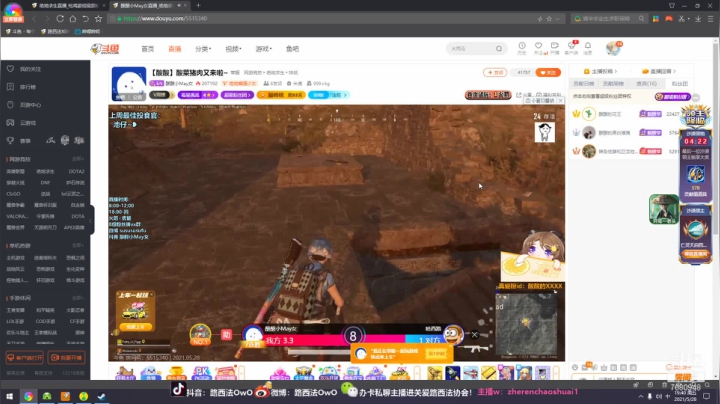Open cloud gaming icon in sidebar
The image size is (720, 404).
tap(10, 123)
